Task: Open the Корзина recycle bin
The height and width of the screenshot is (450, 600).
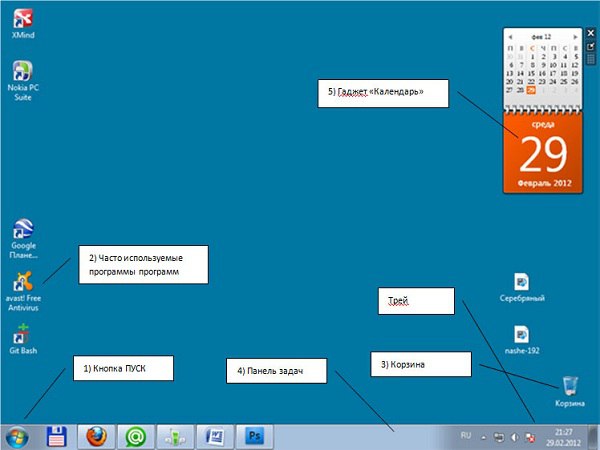Action: pos(570,391)
